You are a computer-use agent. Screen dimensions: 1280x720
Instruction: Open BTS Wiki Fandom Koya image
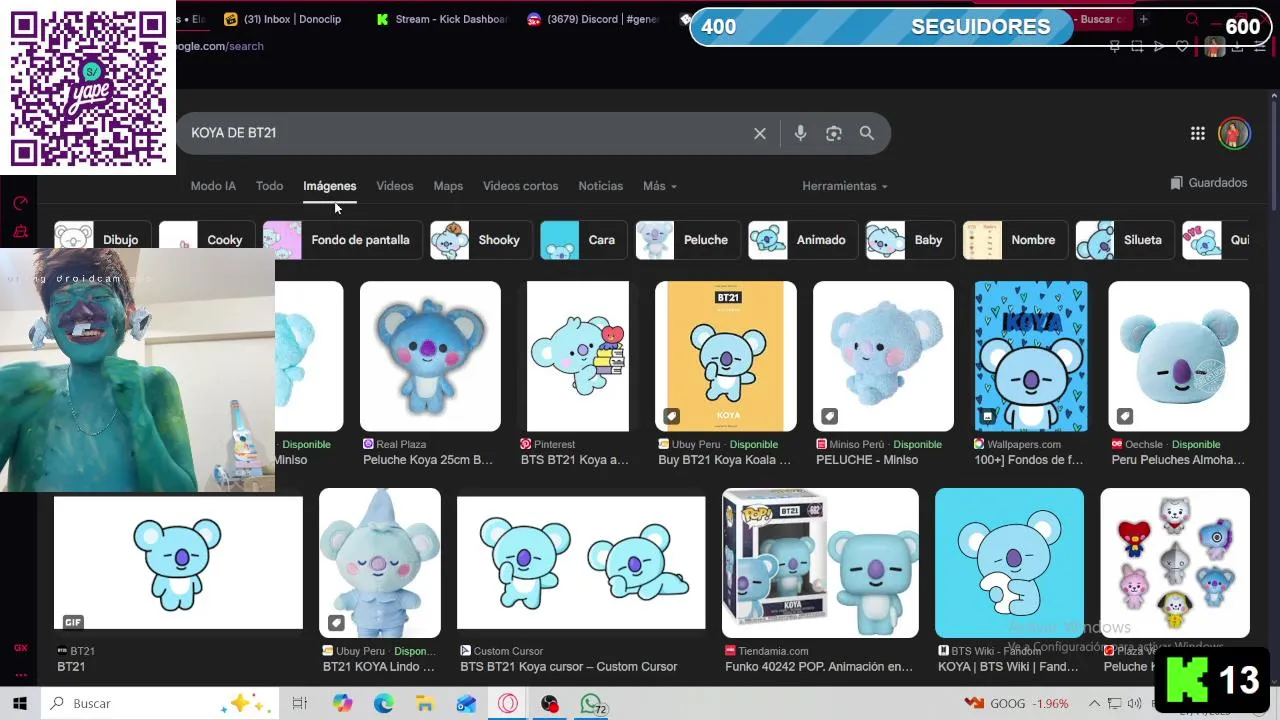[1009, 563]
